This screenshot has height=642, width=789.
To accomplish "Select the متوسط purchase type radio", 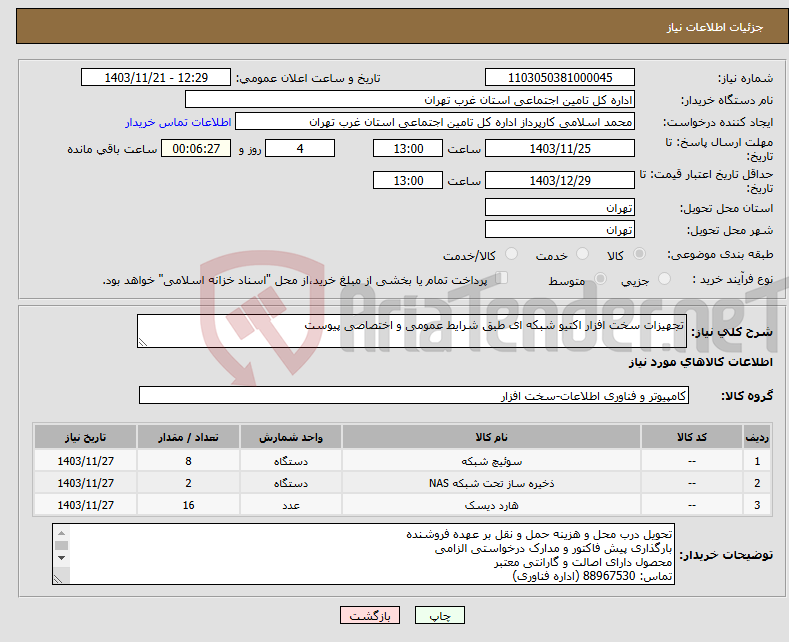I will pos(600,278).
